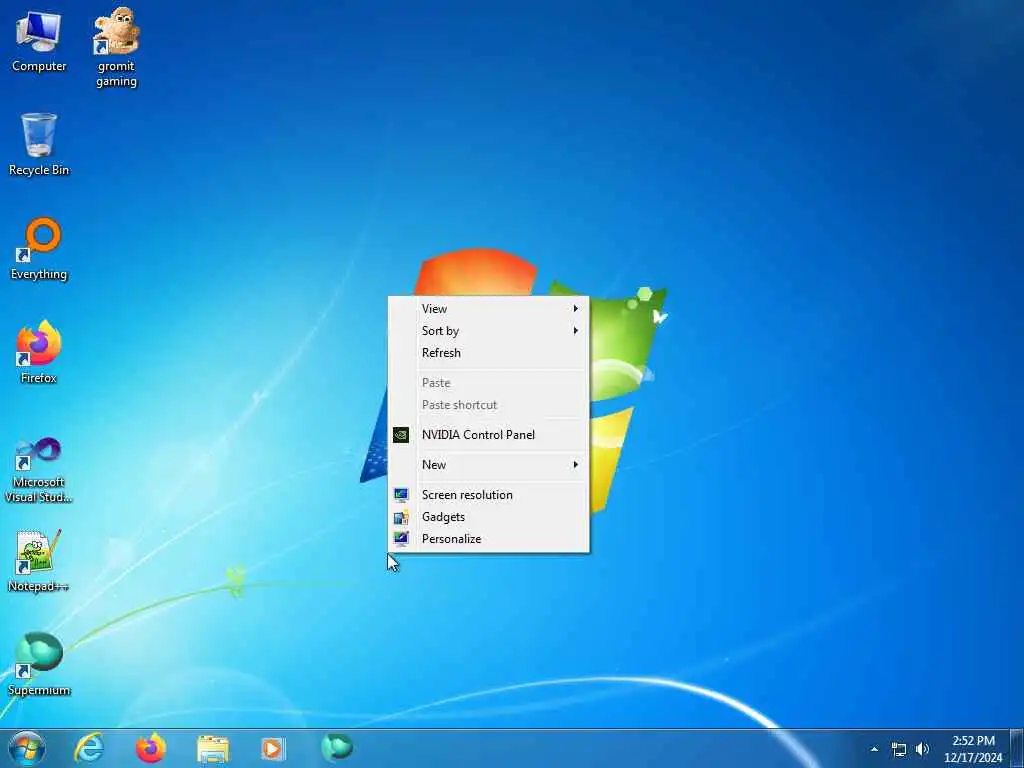Launch Internet Explorer from the taskbar

pos(89,748)
